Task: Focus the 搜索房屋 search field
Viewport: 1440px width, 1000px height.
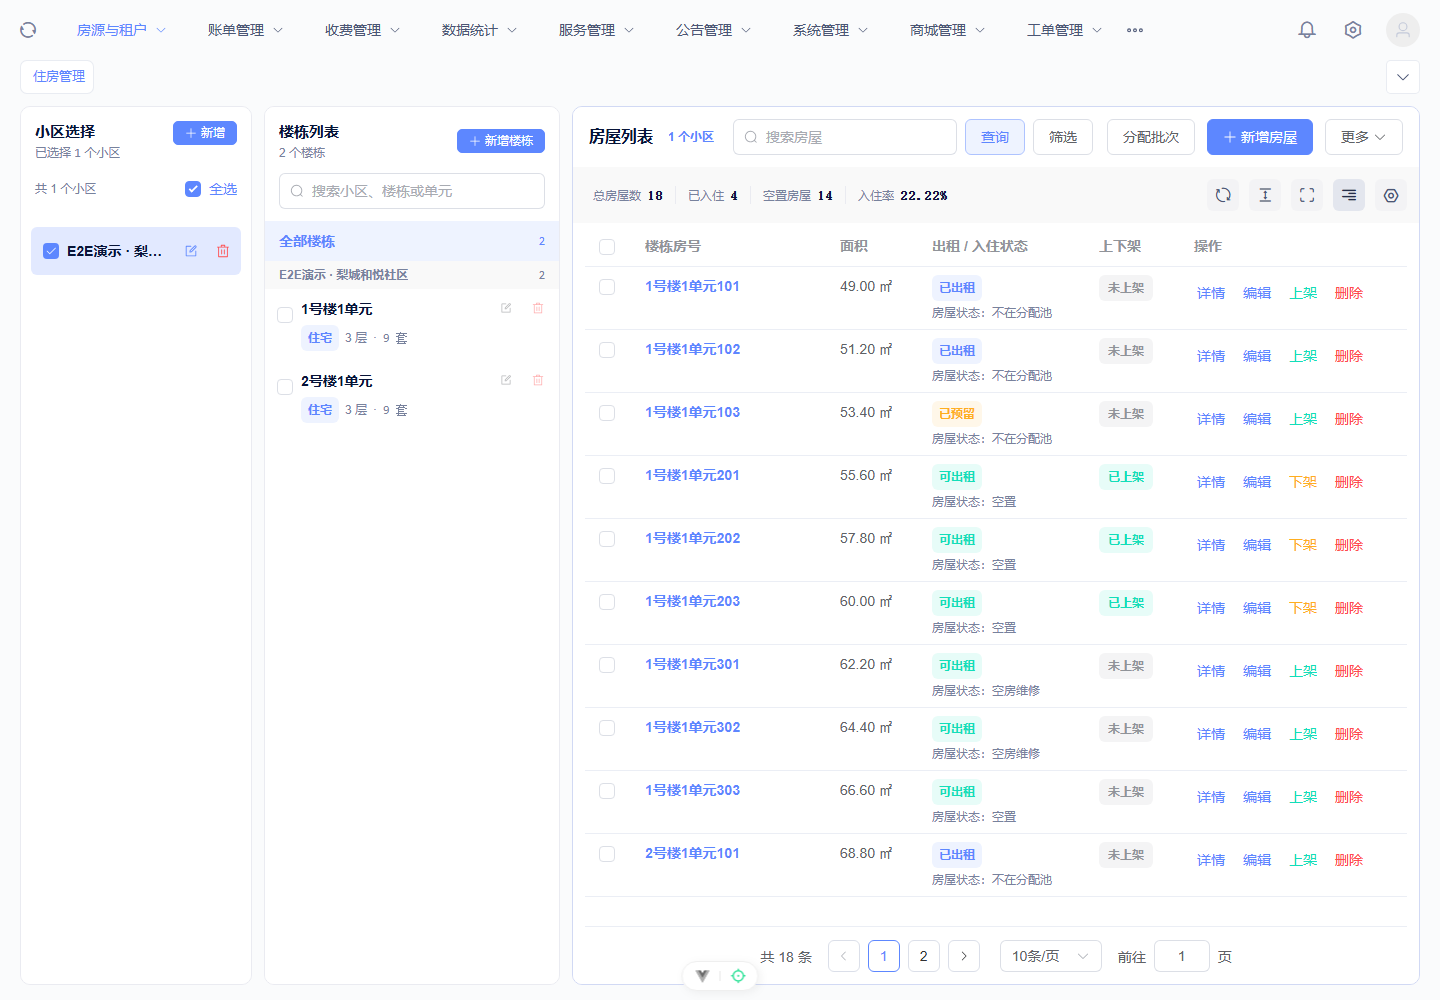Action: pos(845,137)
